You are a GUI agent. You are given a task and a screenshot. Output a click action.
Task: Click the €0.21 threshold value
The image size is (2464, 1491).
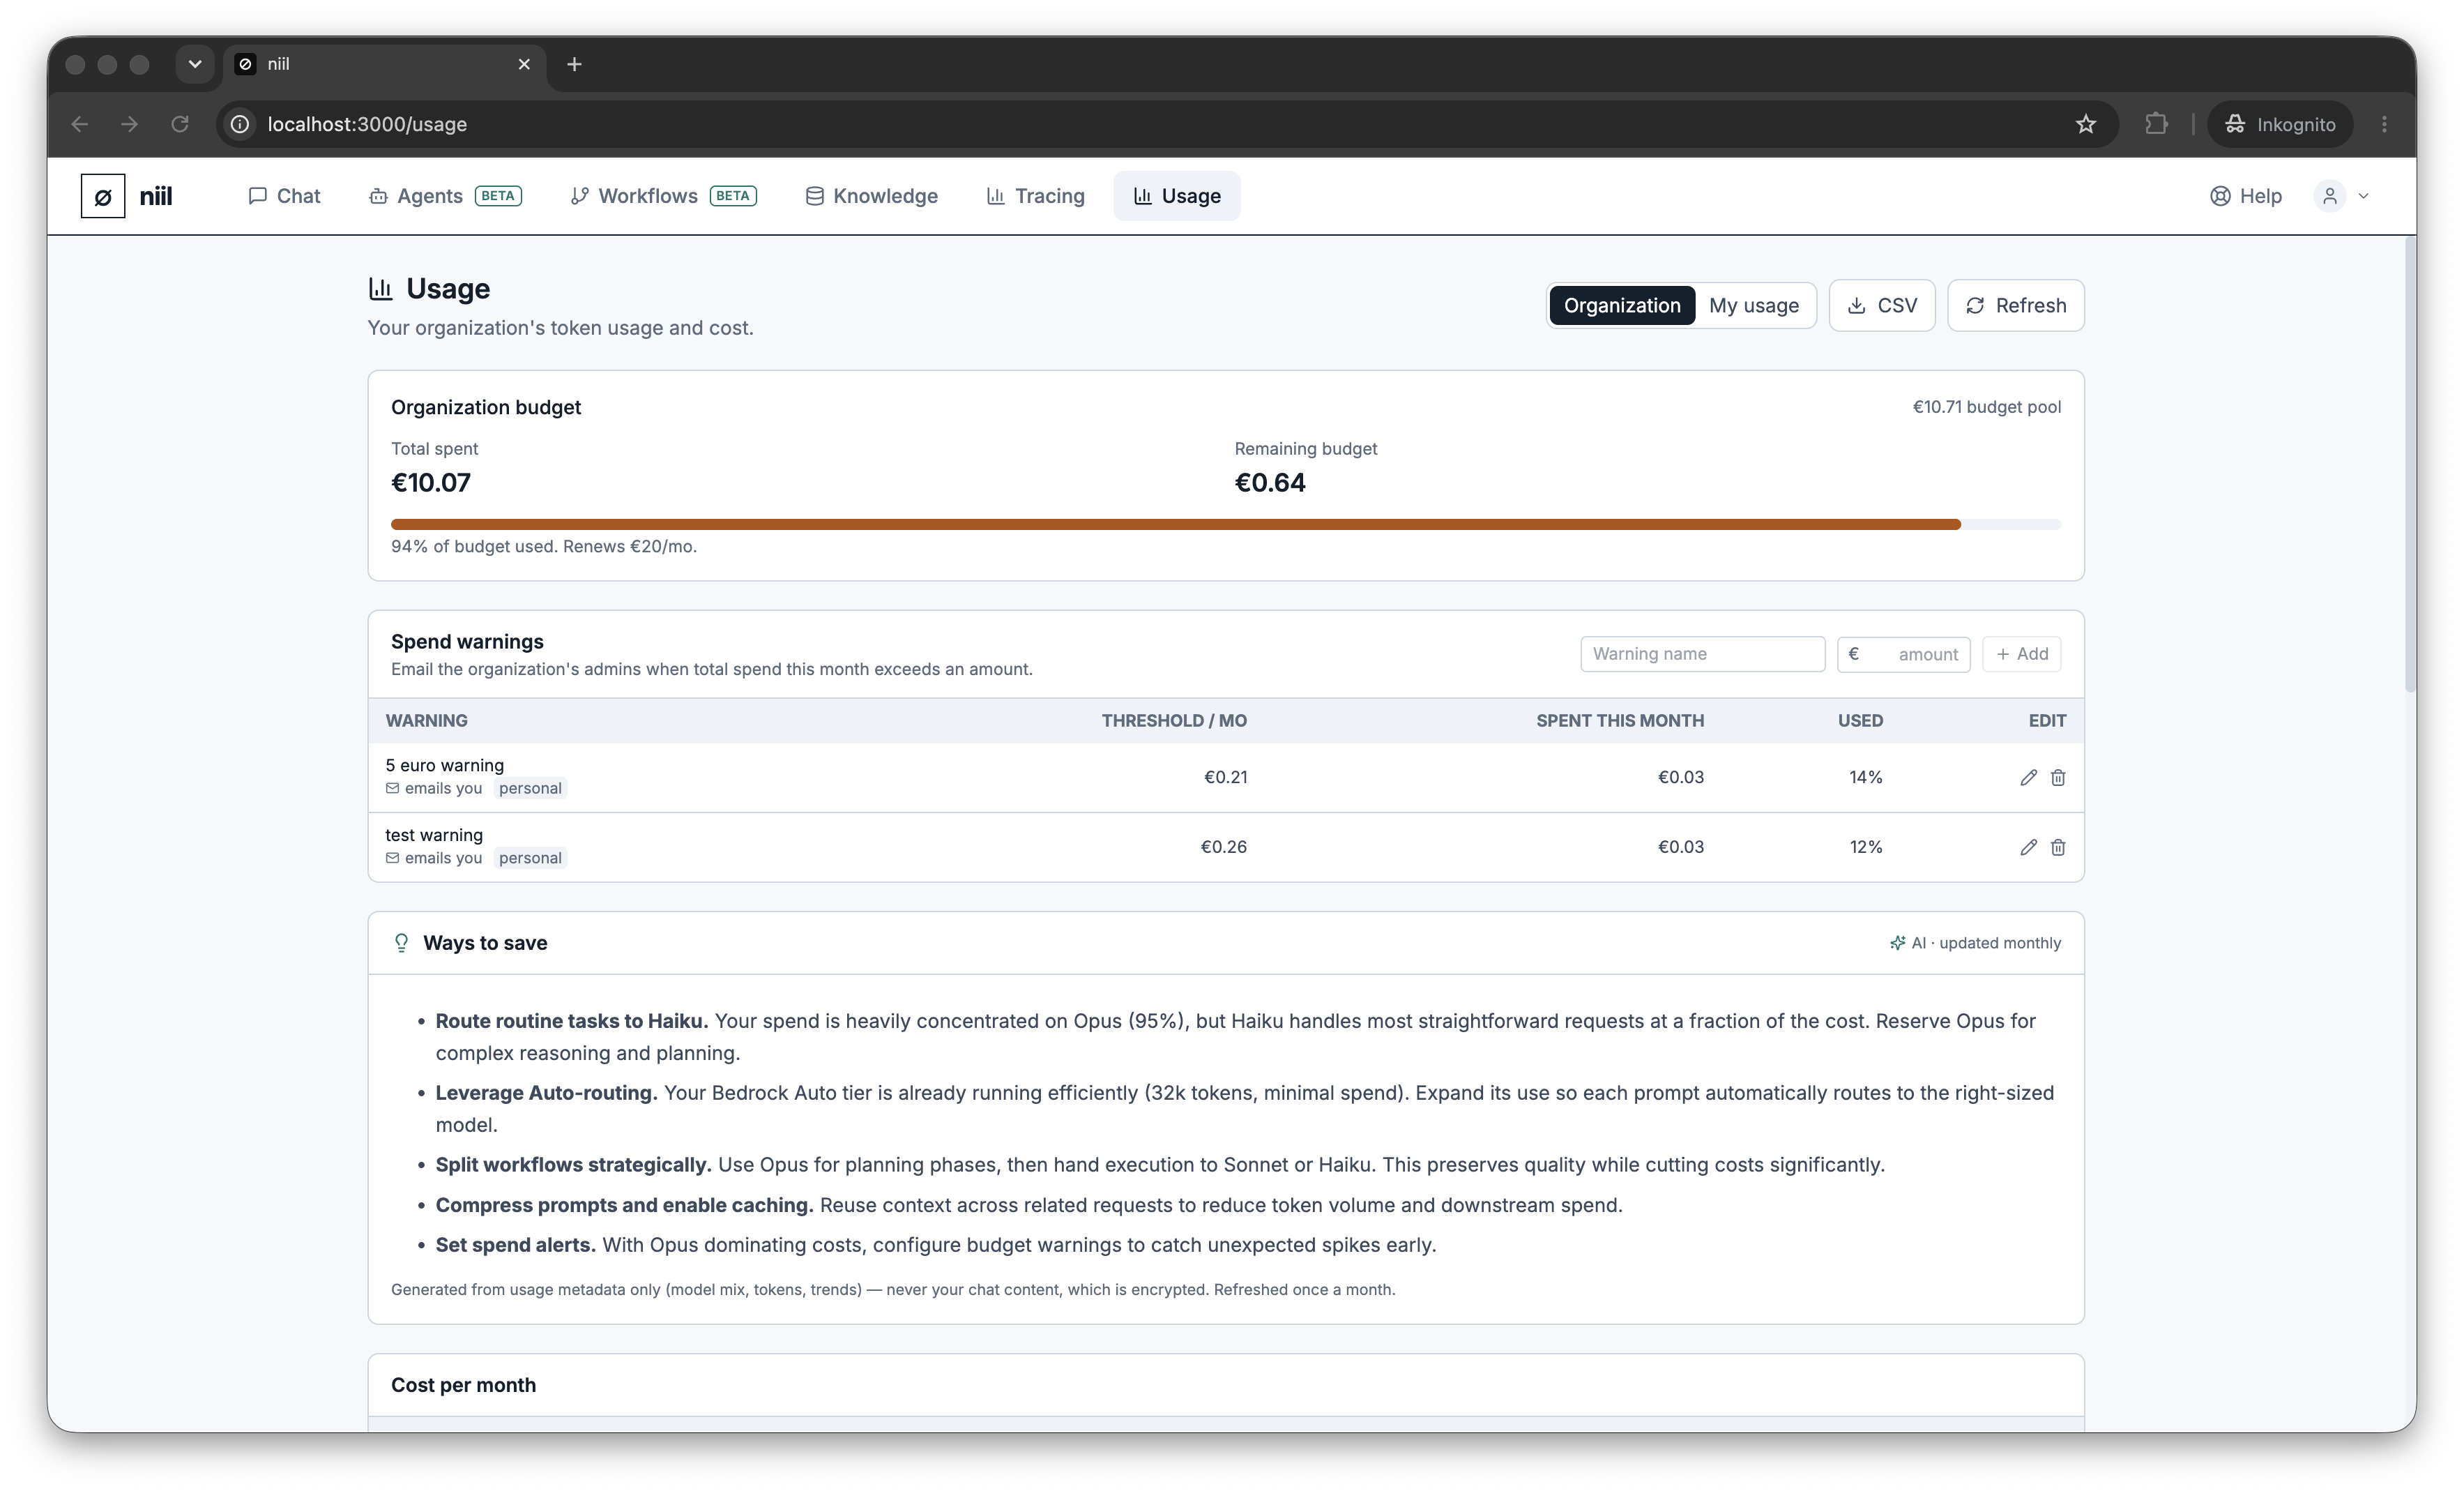click(1225, 777)
